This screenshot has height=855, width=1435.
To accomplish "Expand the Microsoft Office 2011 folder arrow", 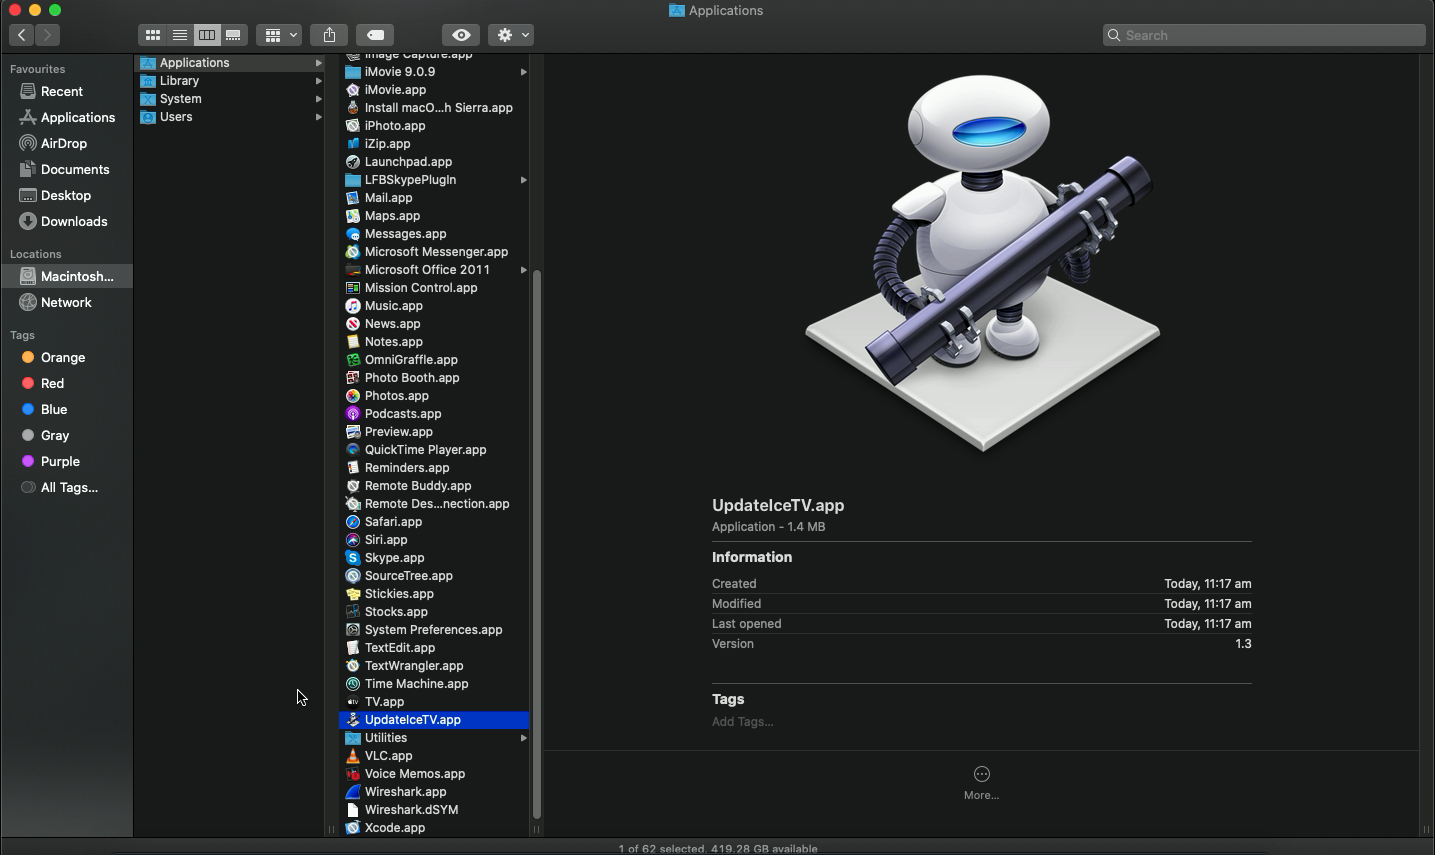I will point(524,270).
